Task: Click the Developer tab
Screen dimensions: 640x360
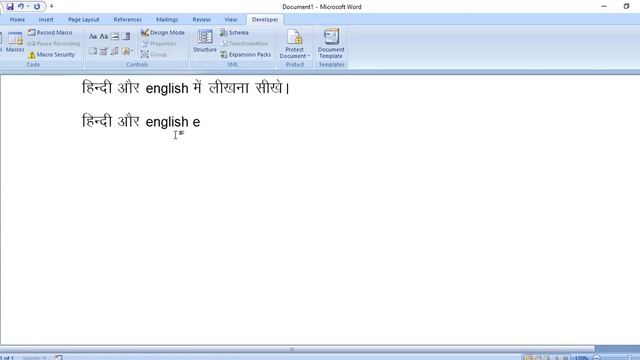Action: coord(265,20)
